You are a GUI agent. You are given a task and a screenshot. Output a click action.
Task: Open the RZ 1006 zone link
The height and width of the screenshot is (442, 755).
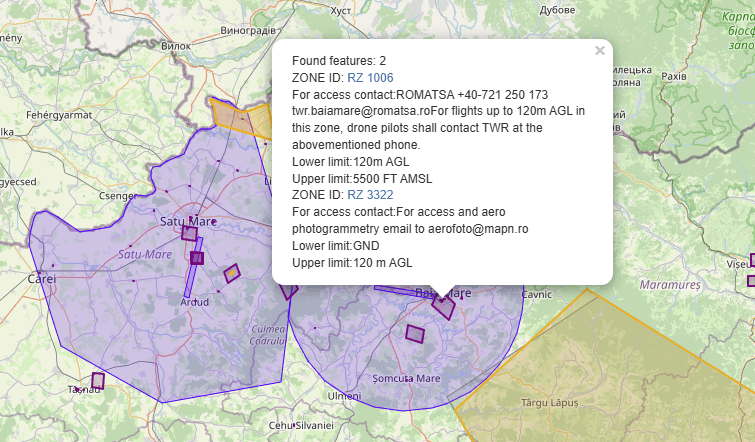370,78
